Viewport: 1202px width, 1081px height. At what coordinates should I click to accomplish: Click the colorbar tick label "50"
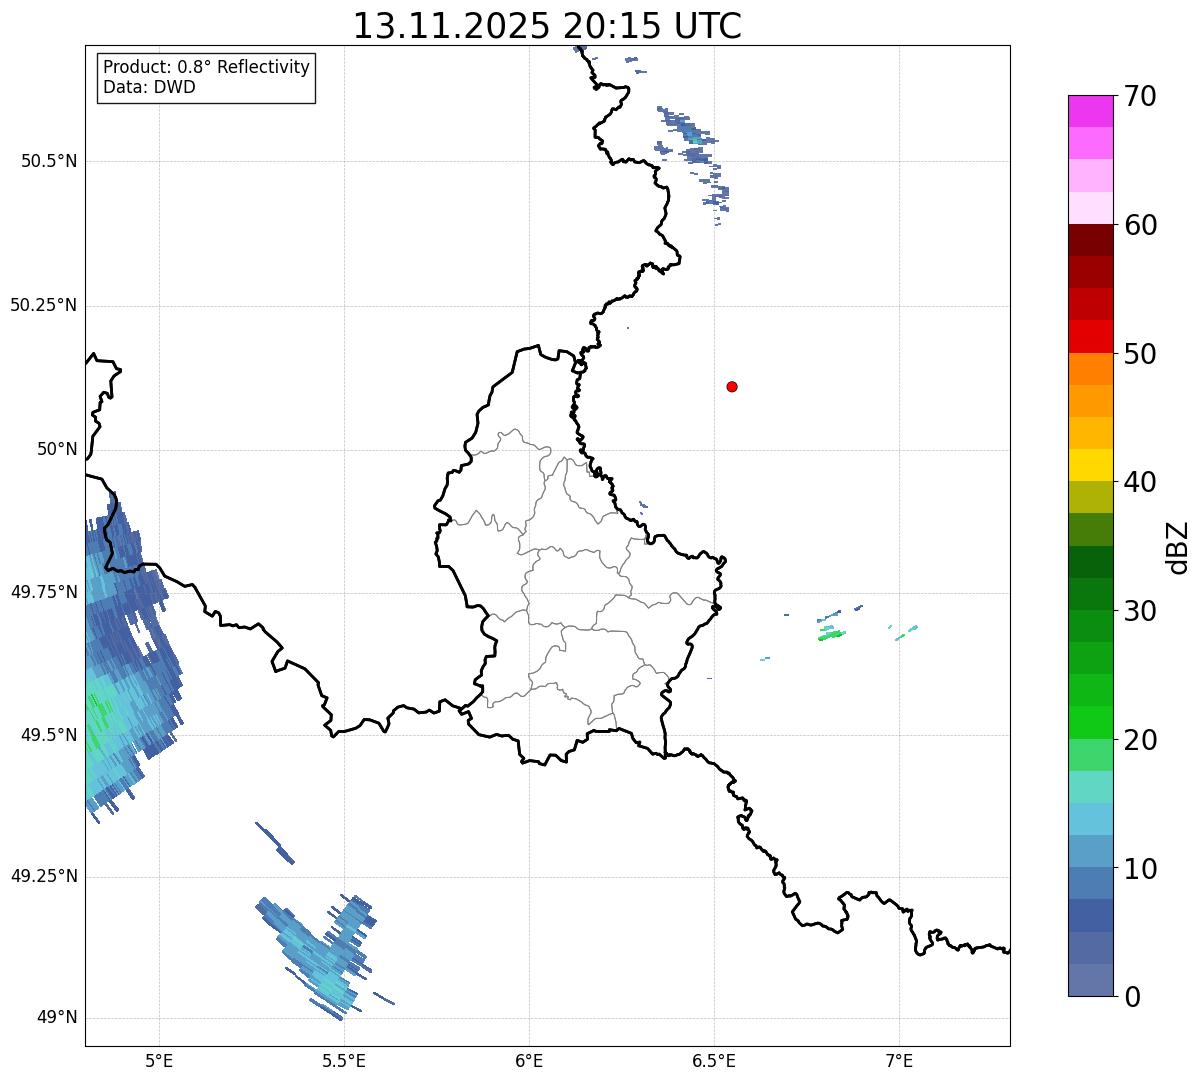[1140, 354]
